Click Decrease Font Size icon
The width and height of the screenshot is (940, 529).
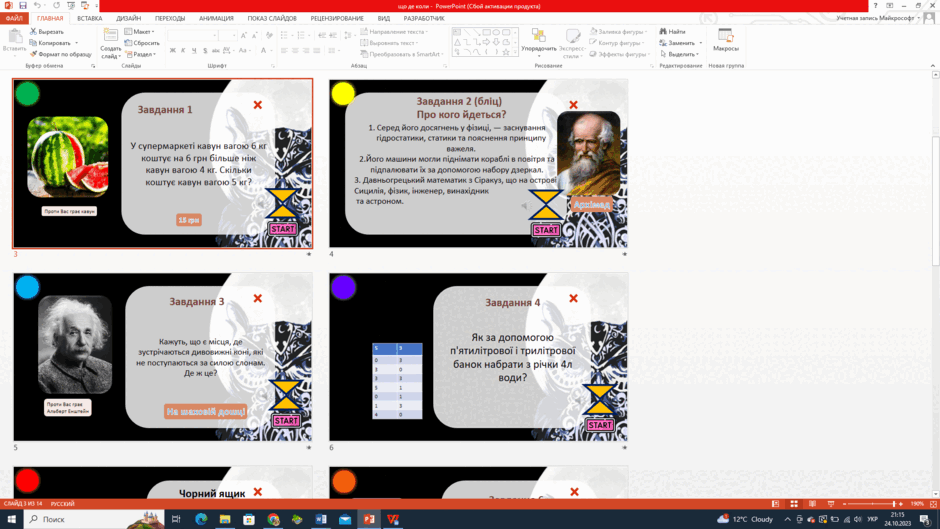click(255, 36)
